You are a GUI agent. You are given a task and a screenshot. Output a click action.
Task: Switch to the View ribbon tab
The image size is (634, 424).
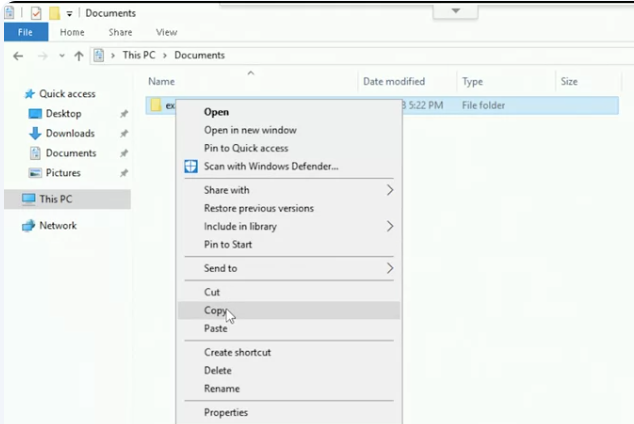click(167, 32)
